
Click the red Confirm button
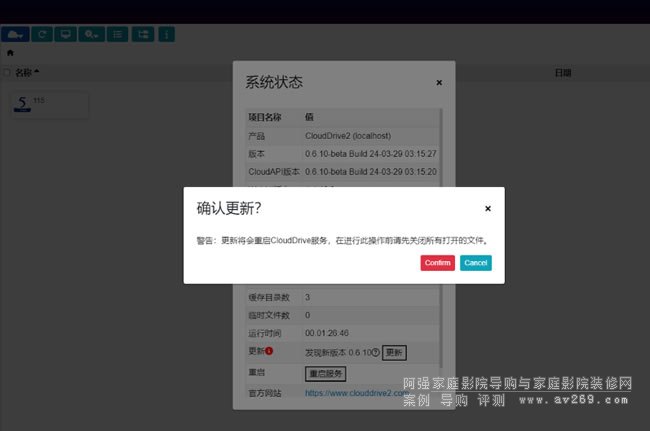point(437,262)
